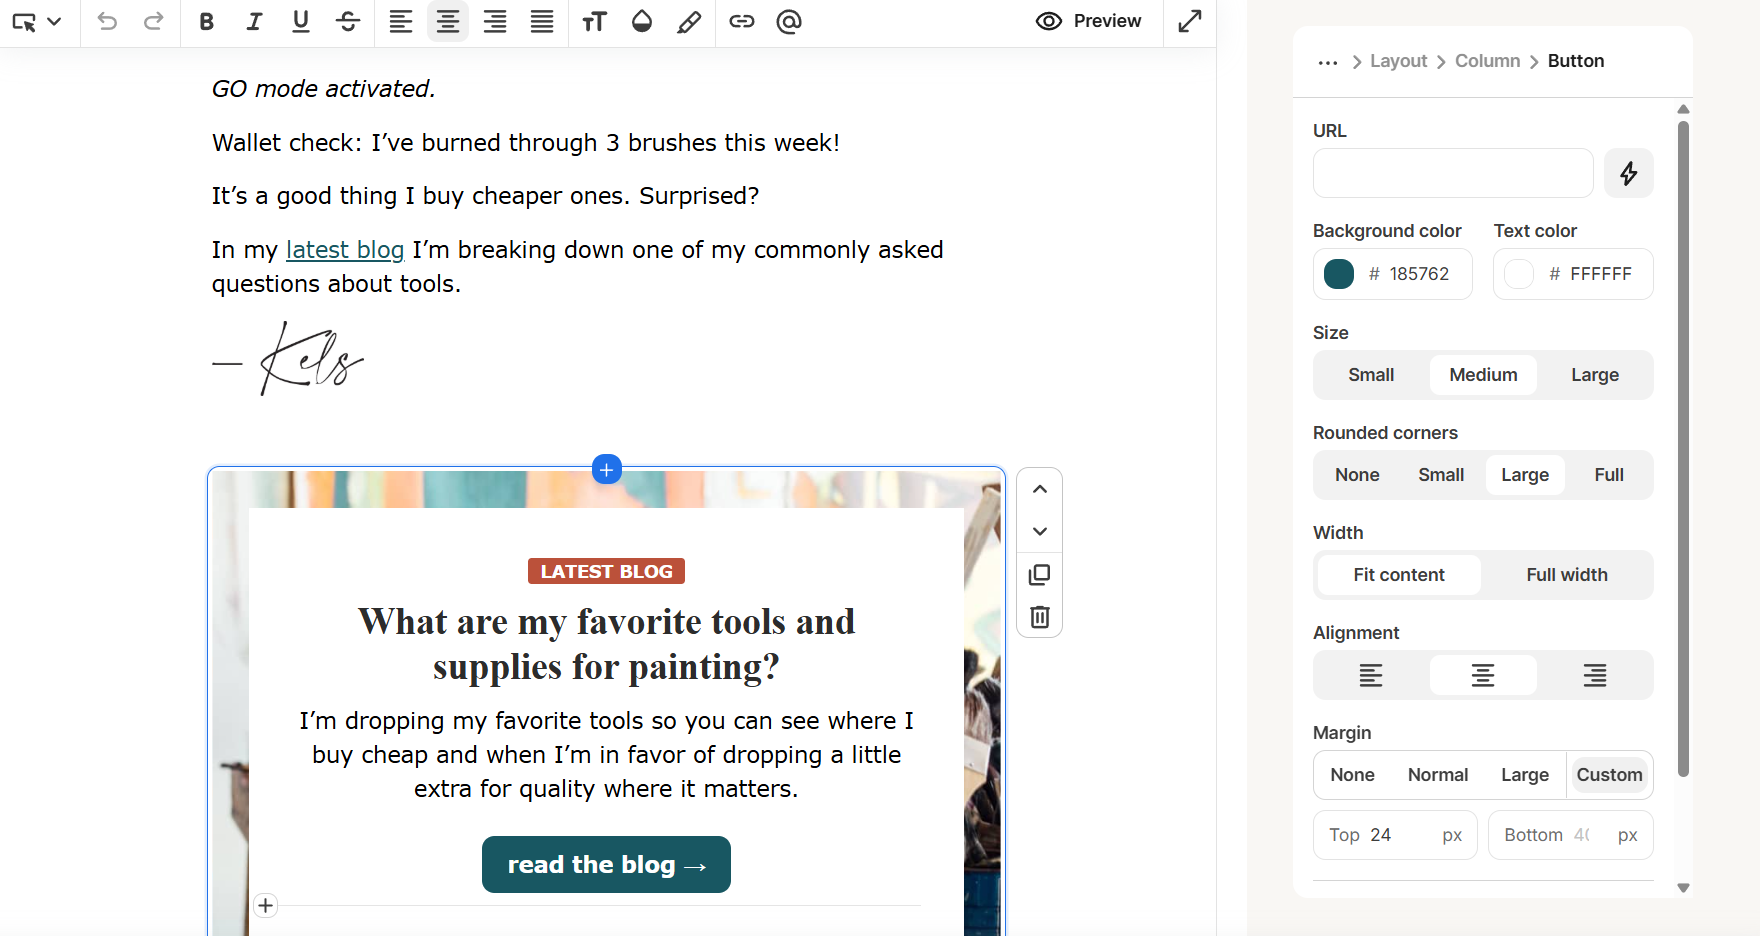Move the blog block down with the chevron
1760x936 pixels.
1039,531
